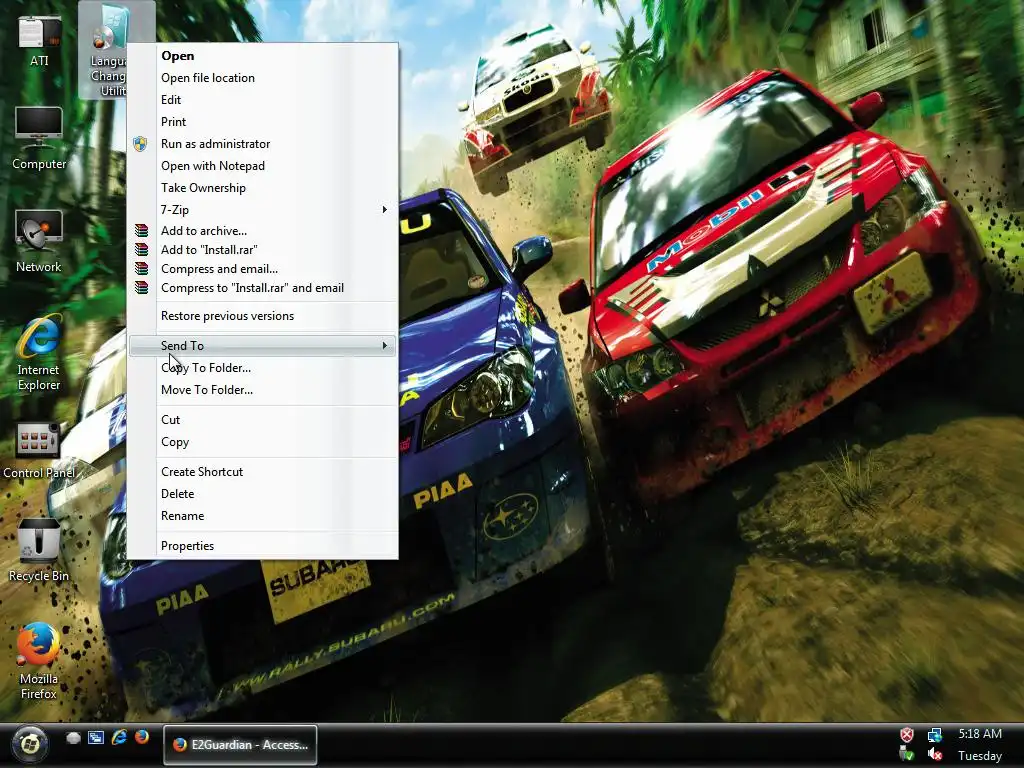Switch to E2Guardian Firefox taskbar button

coord(240,744)
